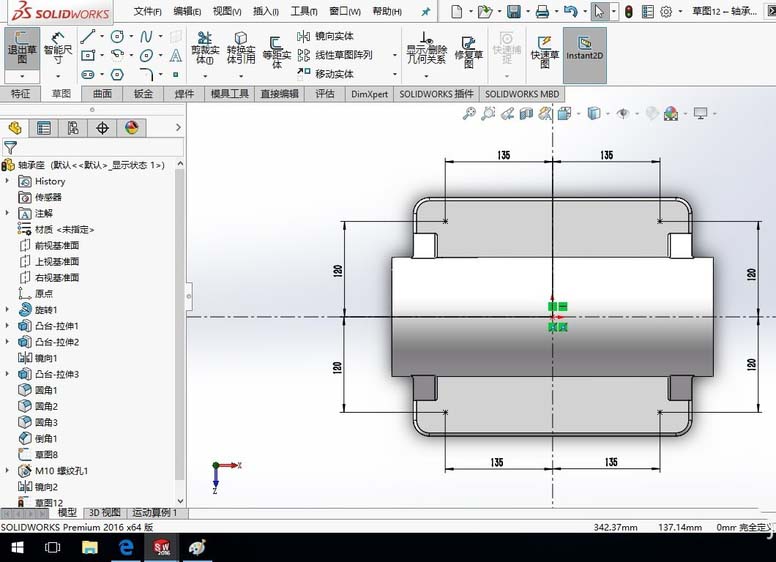The image size is (776, 562).
Task: Select the Polygon sketch tool
Action: [117, 75]
